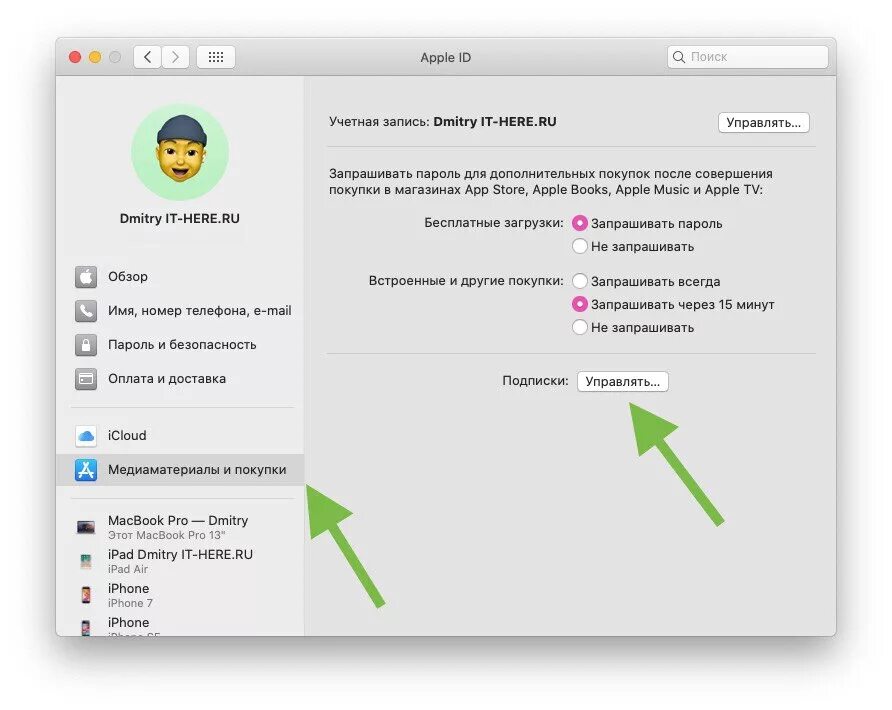Select Не запрашивать for free downloads
The height and width of the screenshot is (710, 892).
click(580, 246)
